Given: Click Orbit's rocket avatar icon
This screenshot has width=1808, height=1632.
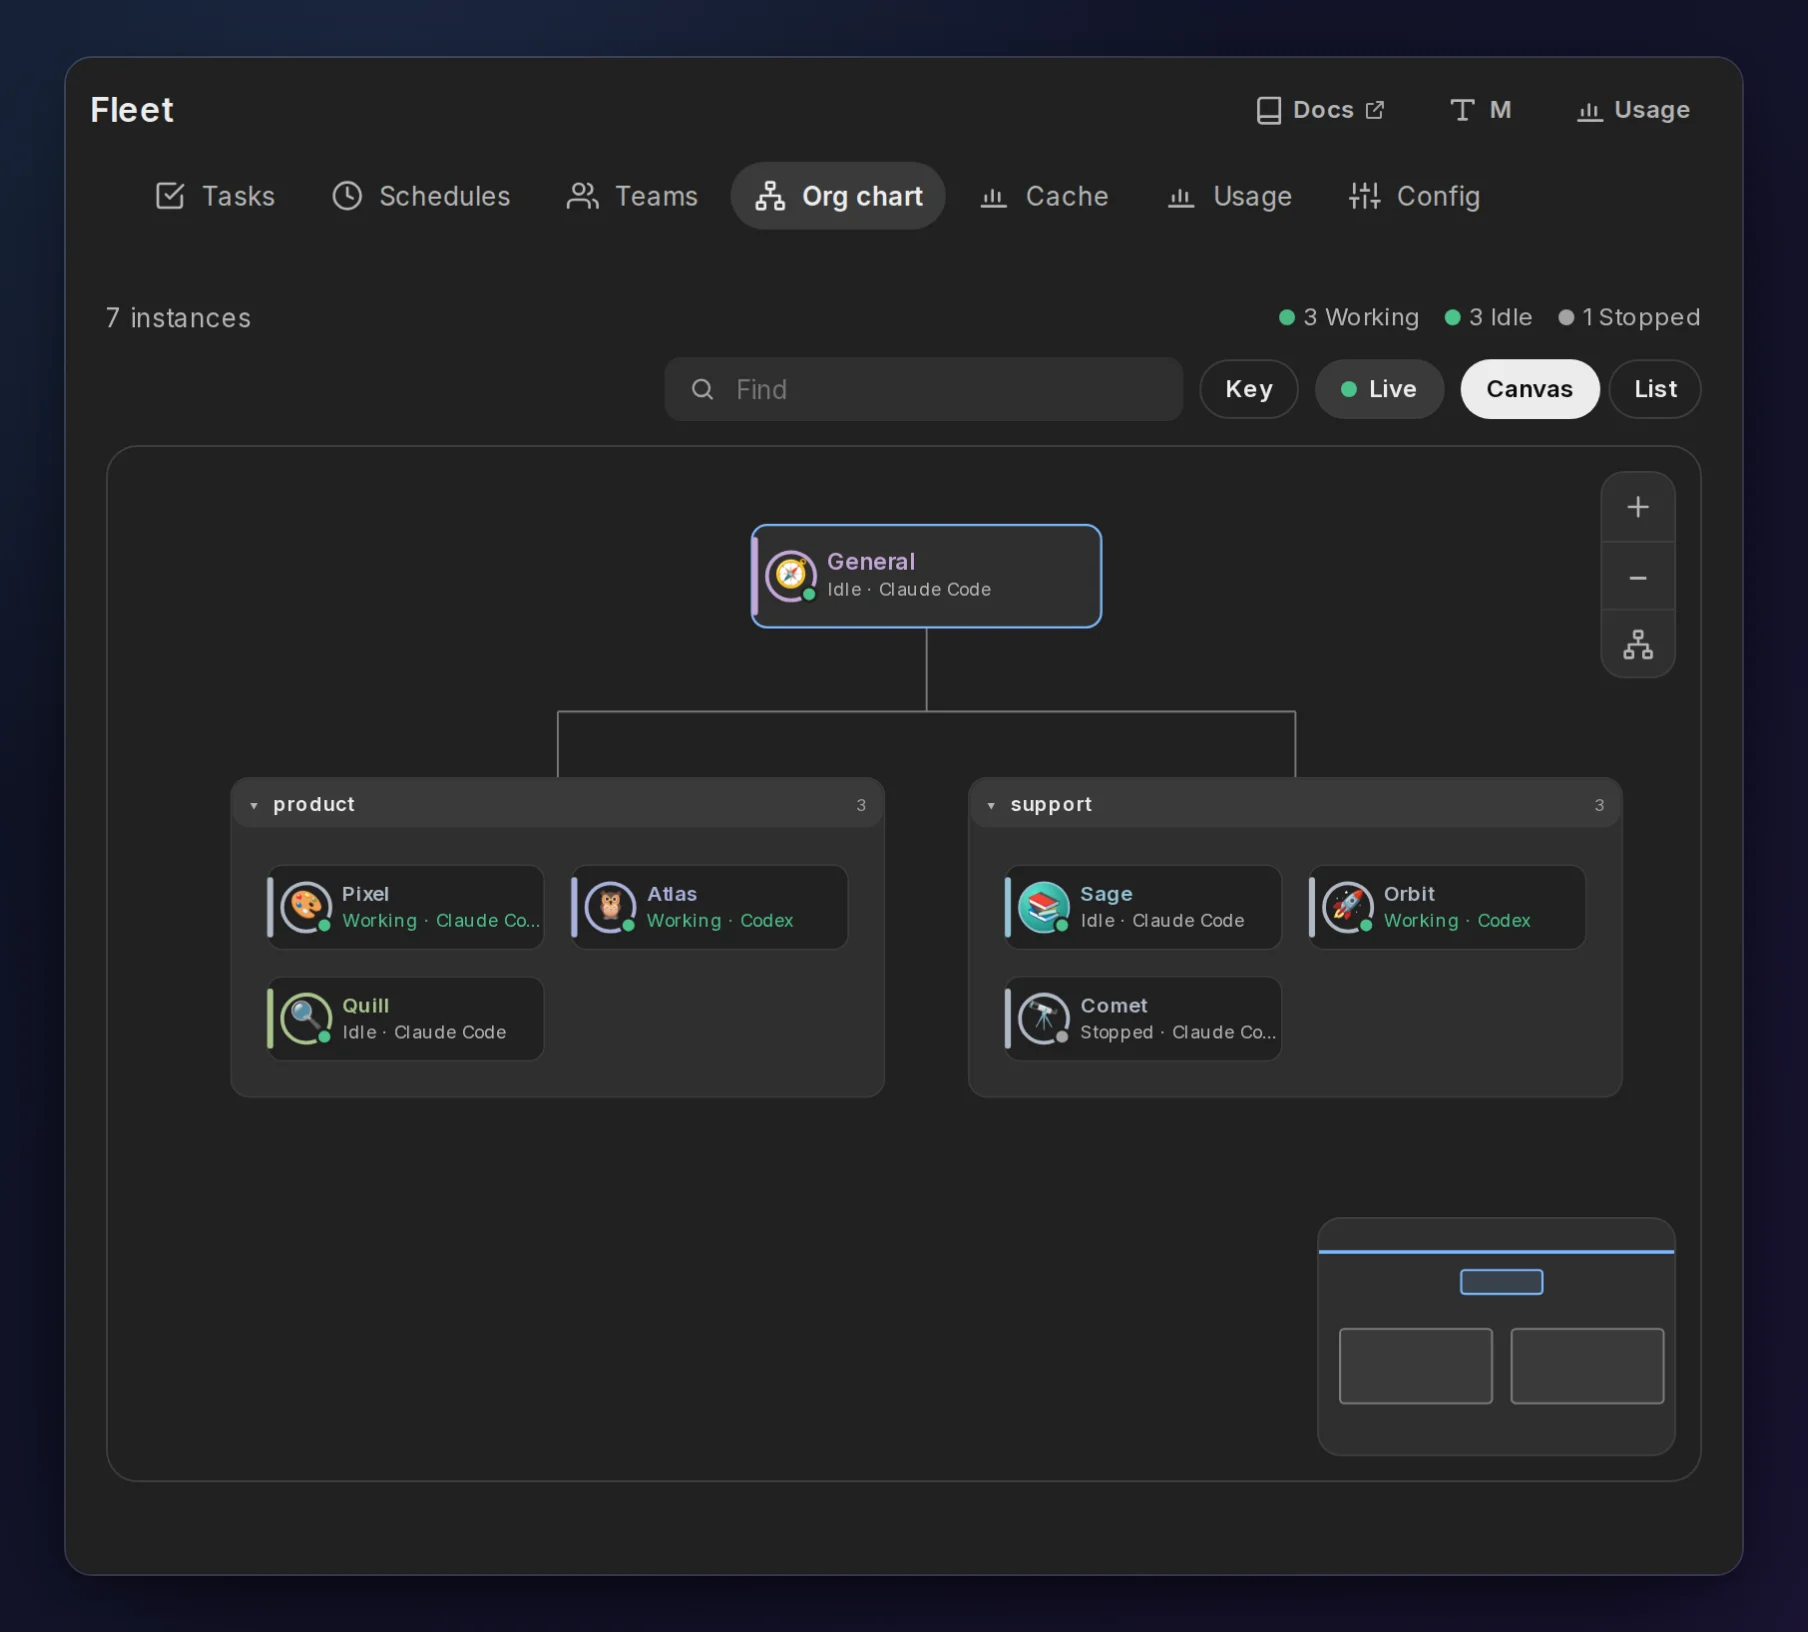Looking at the screenshot, I should click(x=1347, y=906).
